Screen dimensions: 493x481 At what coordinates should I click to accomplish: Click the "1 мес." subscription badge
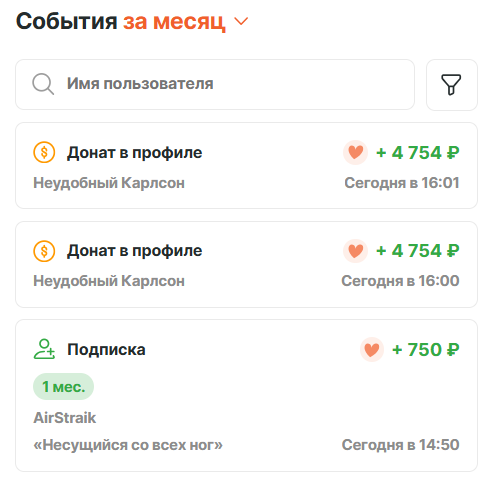(x=63, y=387)
